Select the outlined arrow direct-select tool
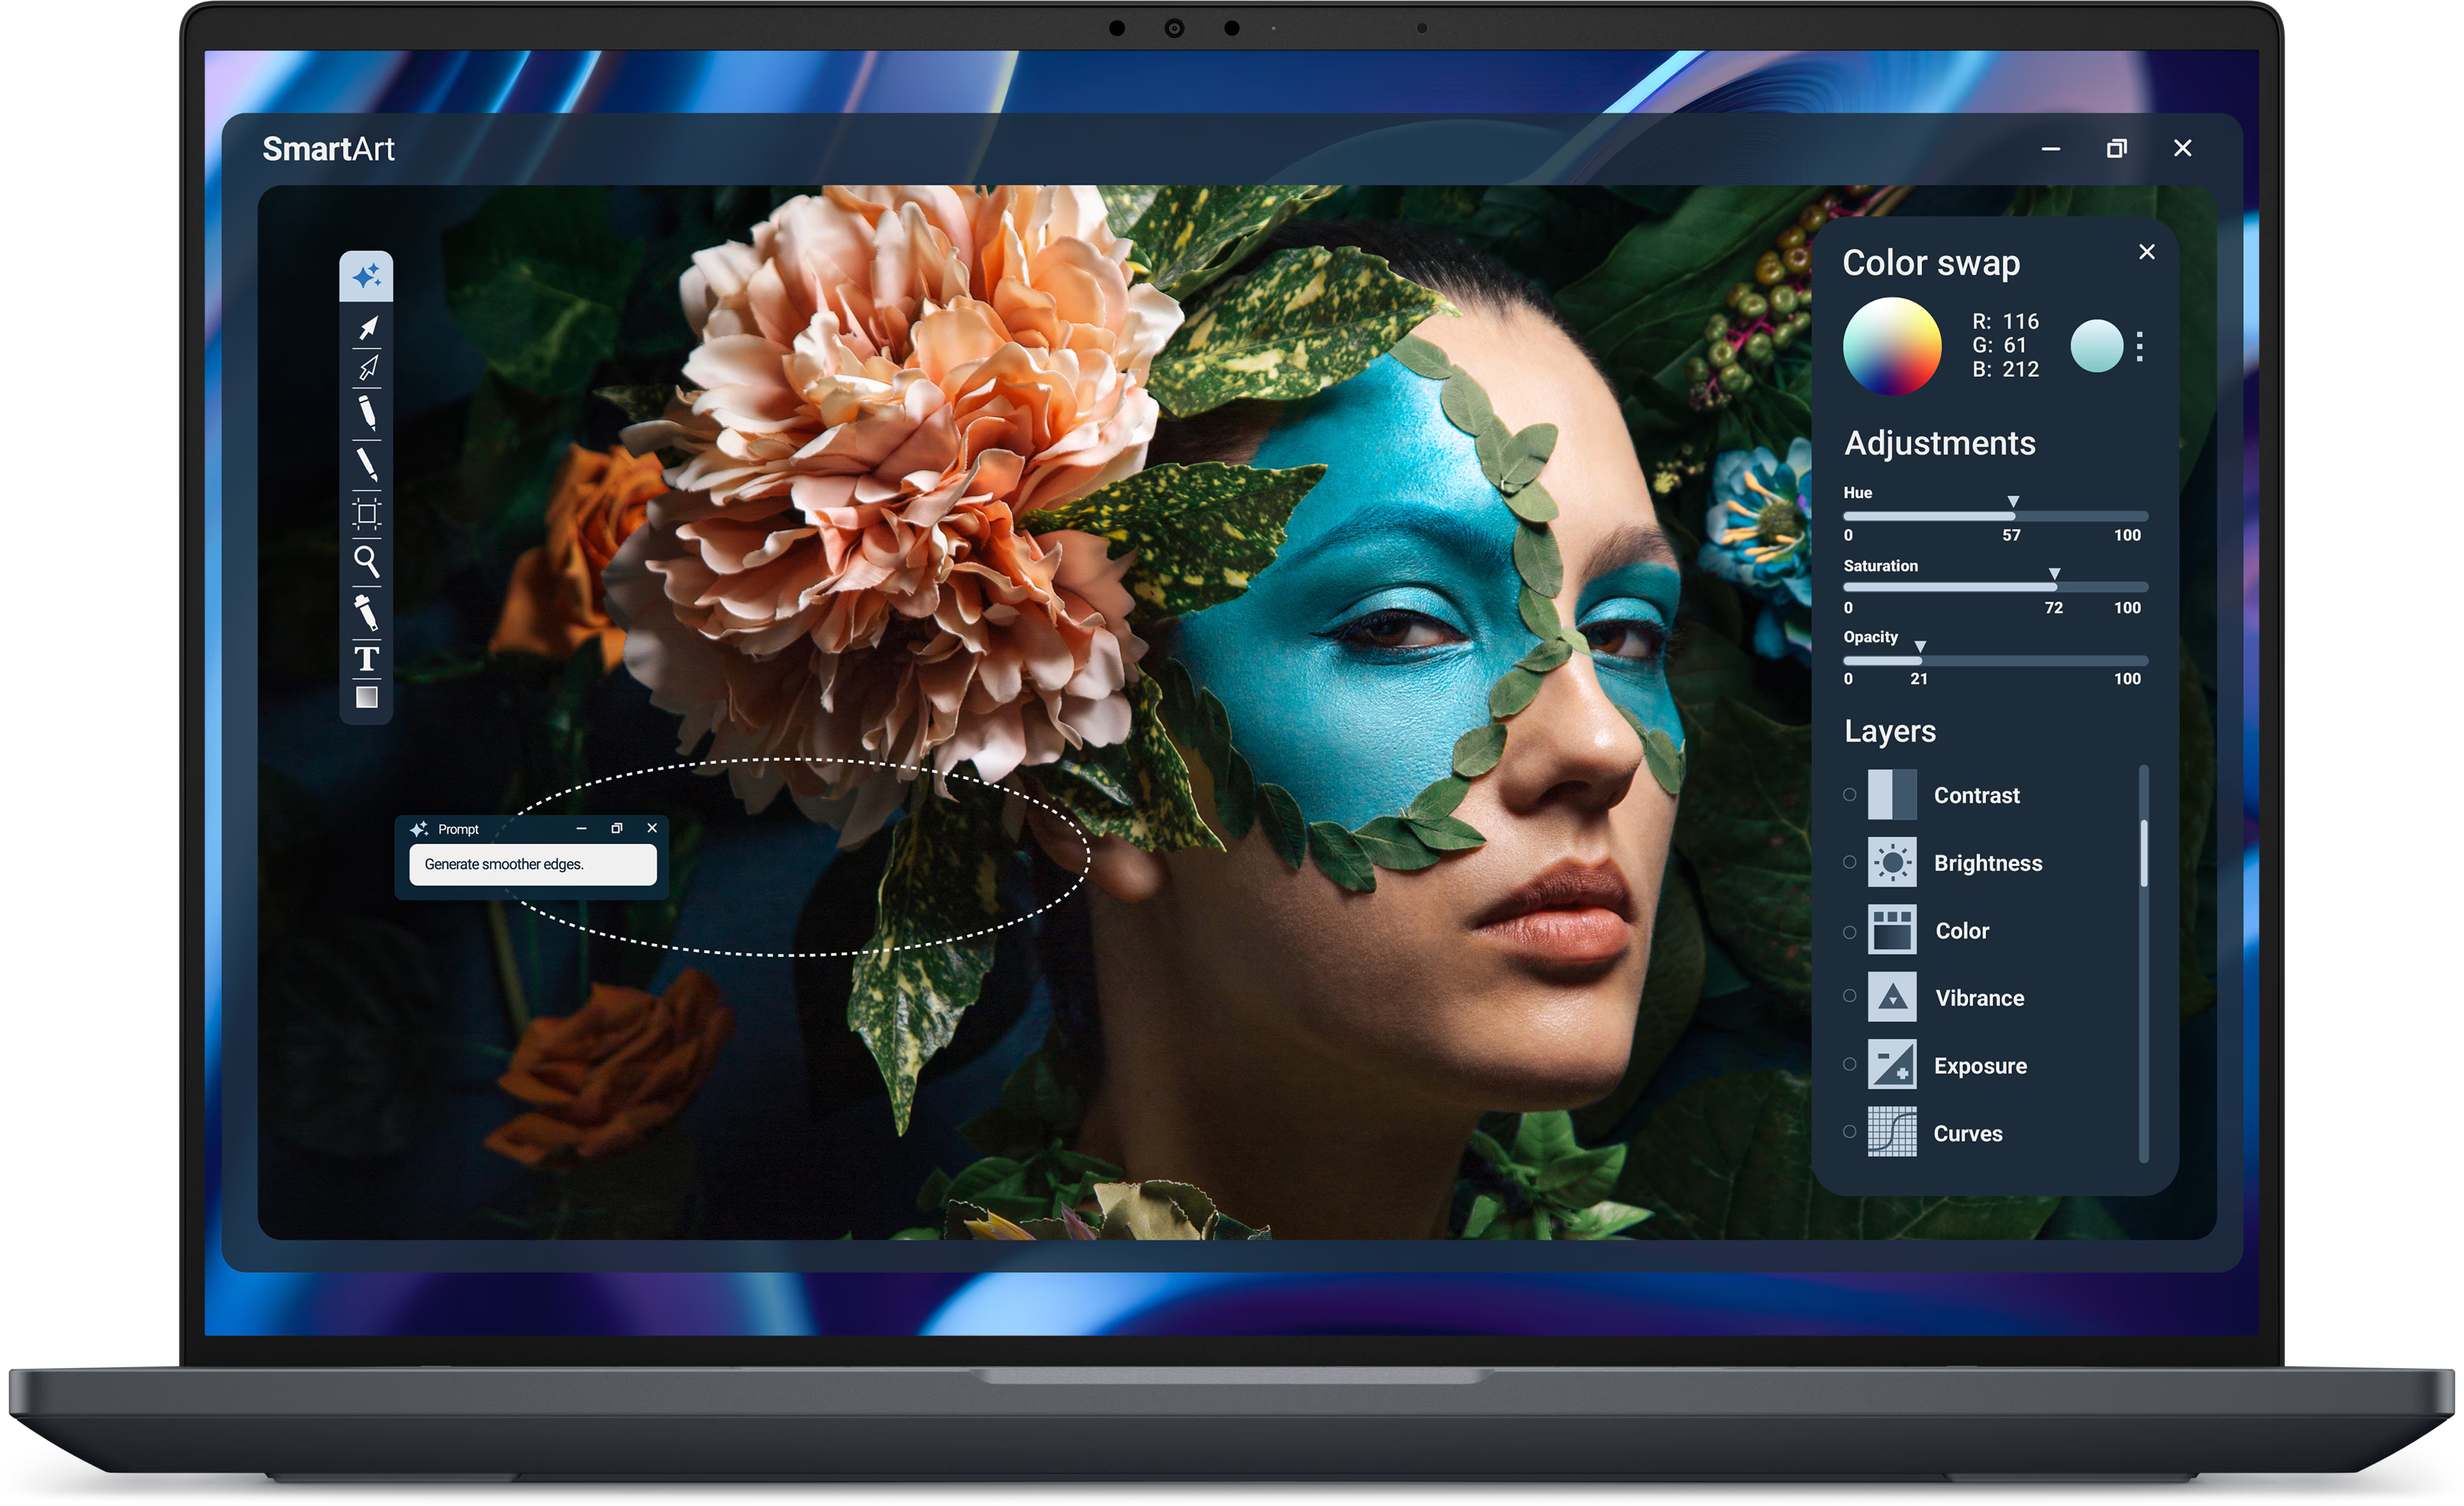Image resolution: width=2464 pixels, height=1506 pixels. click(368, 368)
